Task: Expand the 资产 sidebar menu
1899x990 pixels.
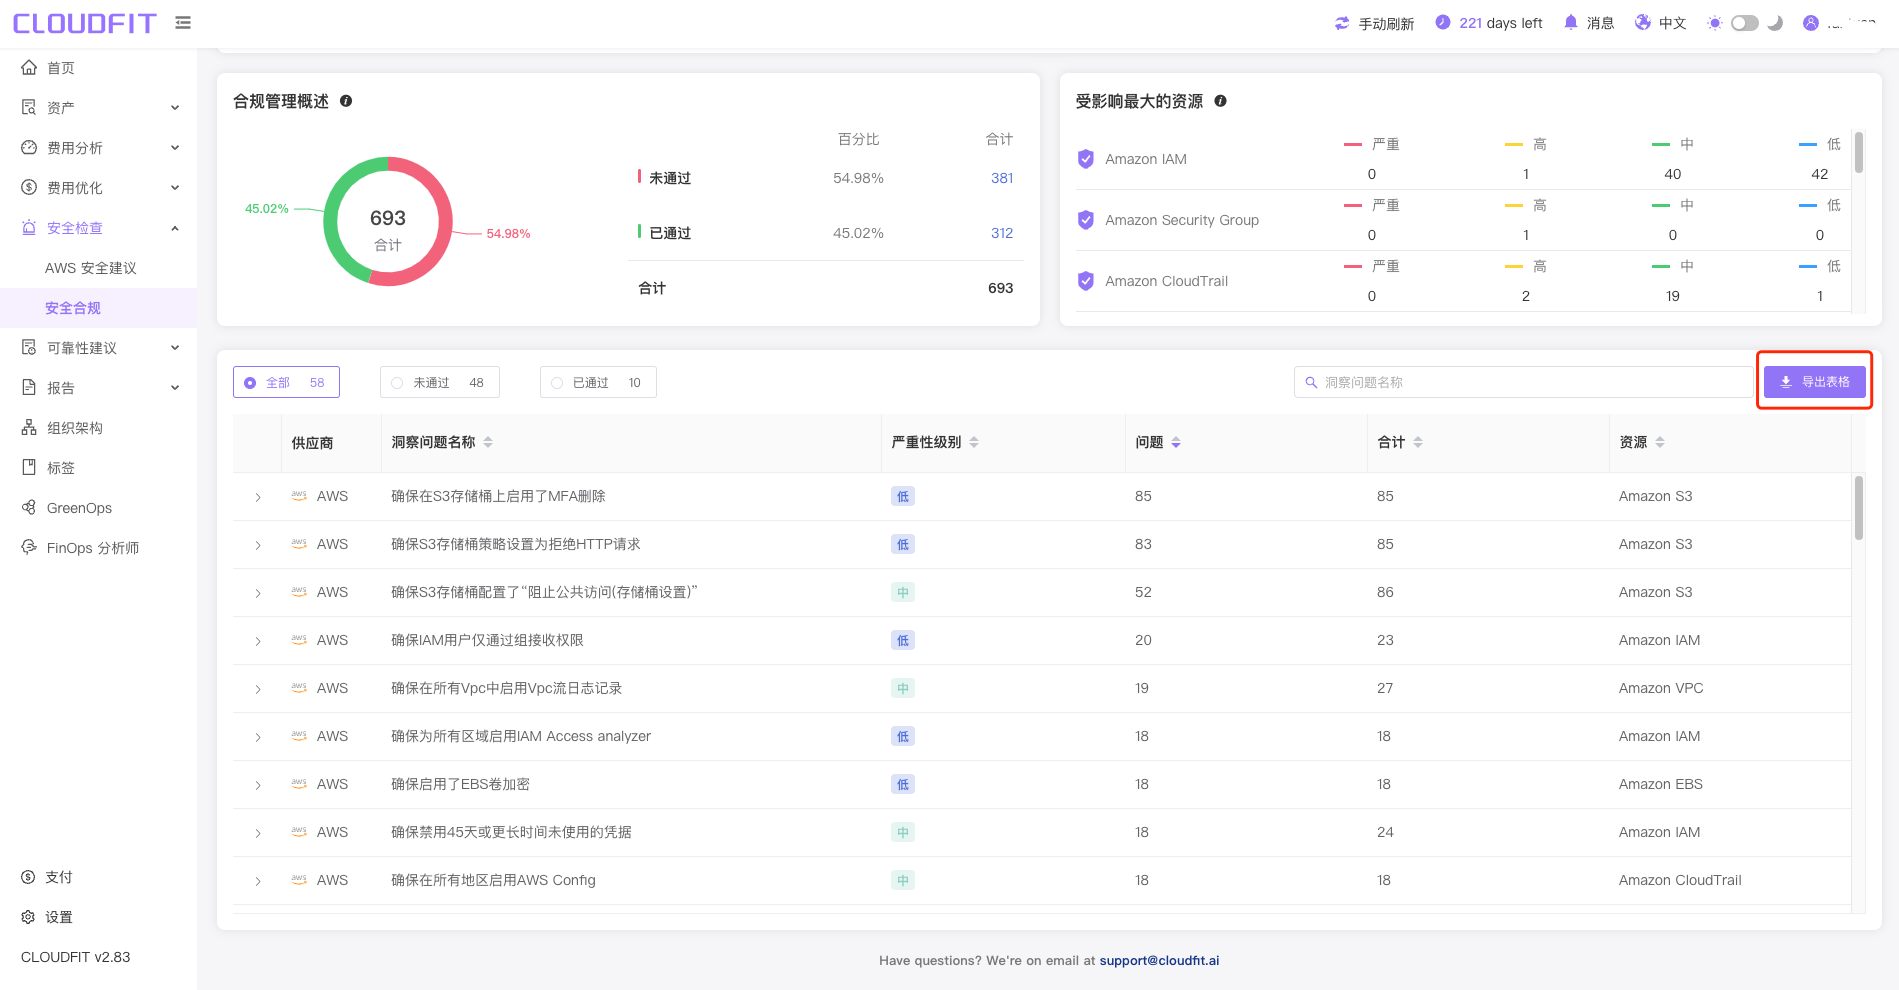Action: pos(98,107)
